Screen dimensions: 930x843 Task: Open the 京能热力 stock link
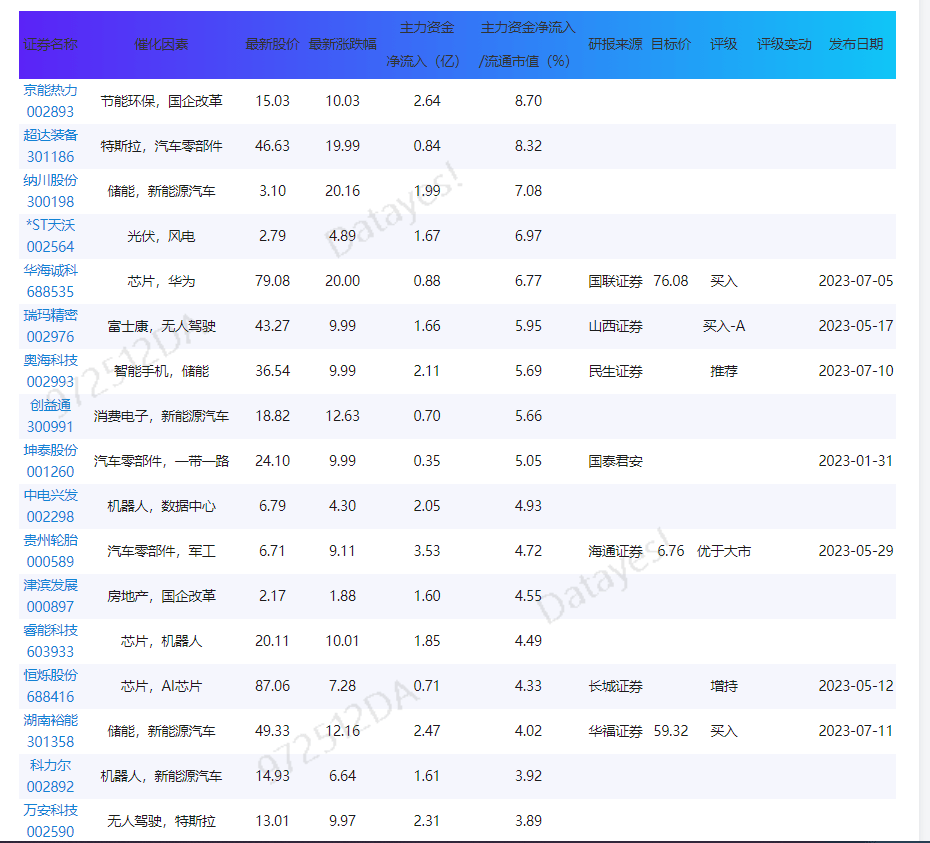click(x=50, y=90)
